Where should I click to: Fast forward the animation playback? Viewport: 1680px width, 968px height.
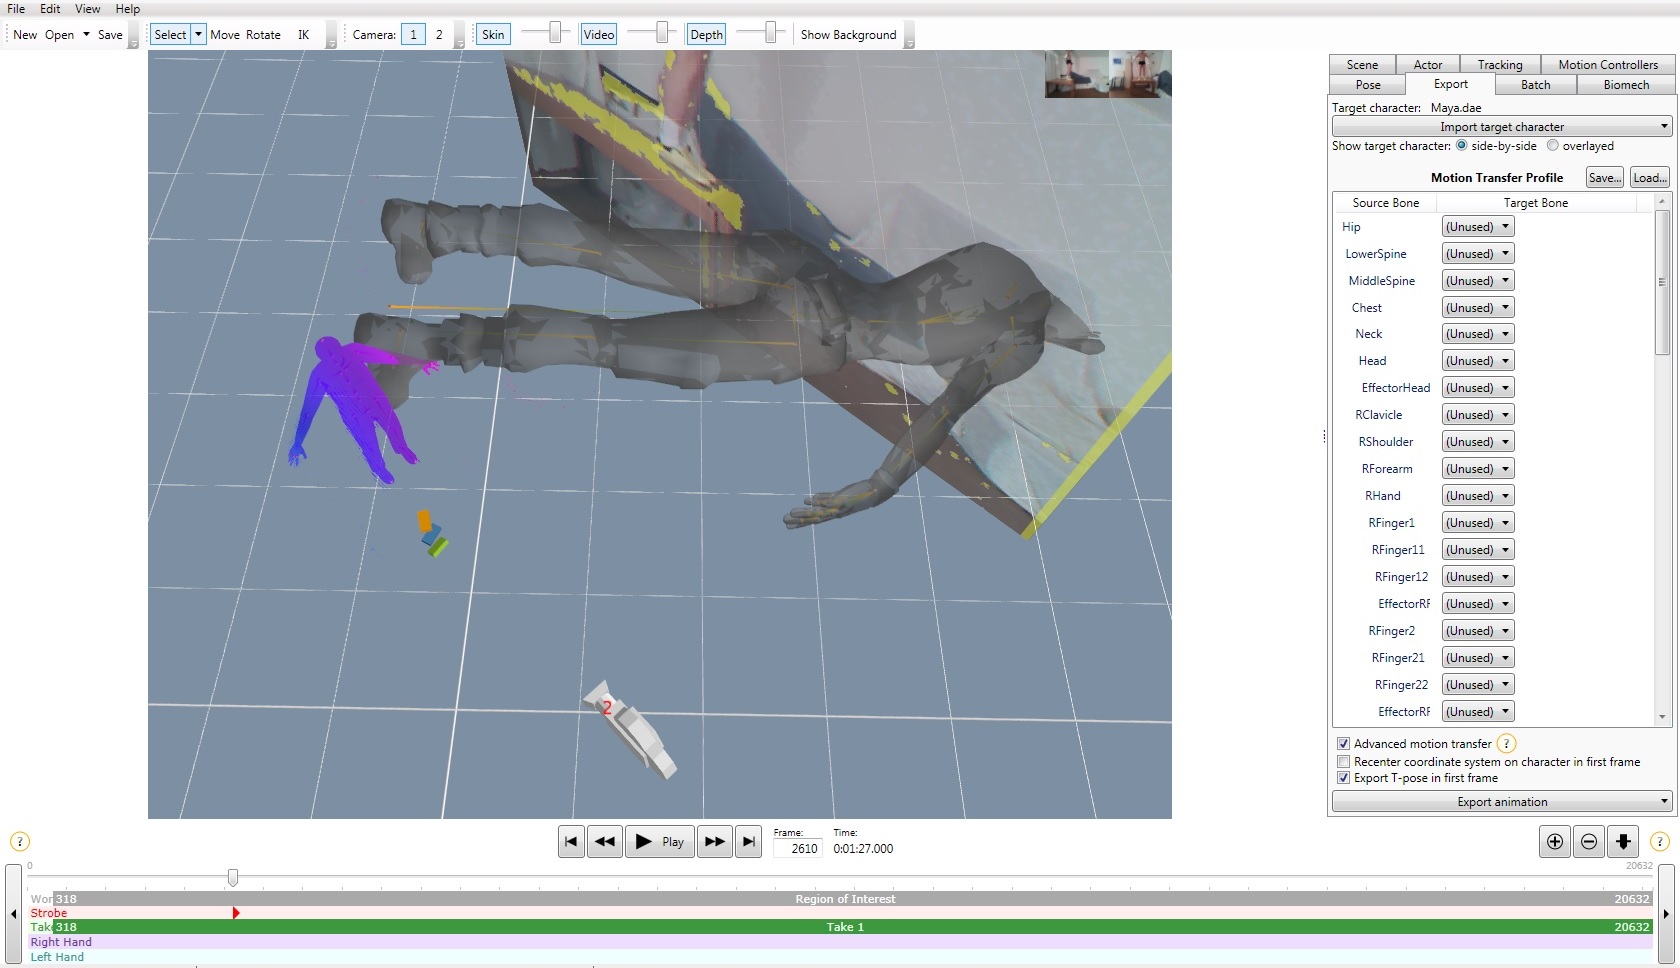pyautogui.click(x=714, y=842)
